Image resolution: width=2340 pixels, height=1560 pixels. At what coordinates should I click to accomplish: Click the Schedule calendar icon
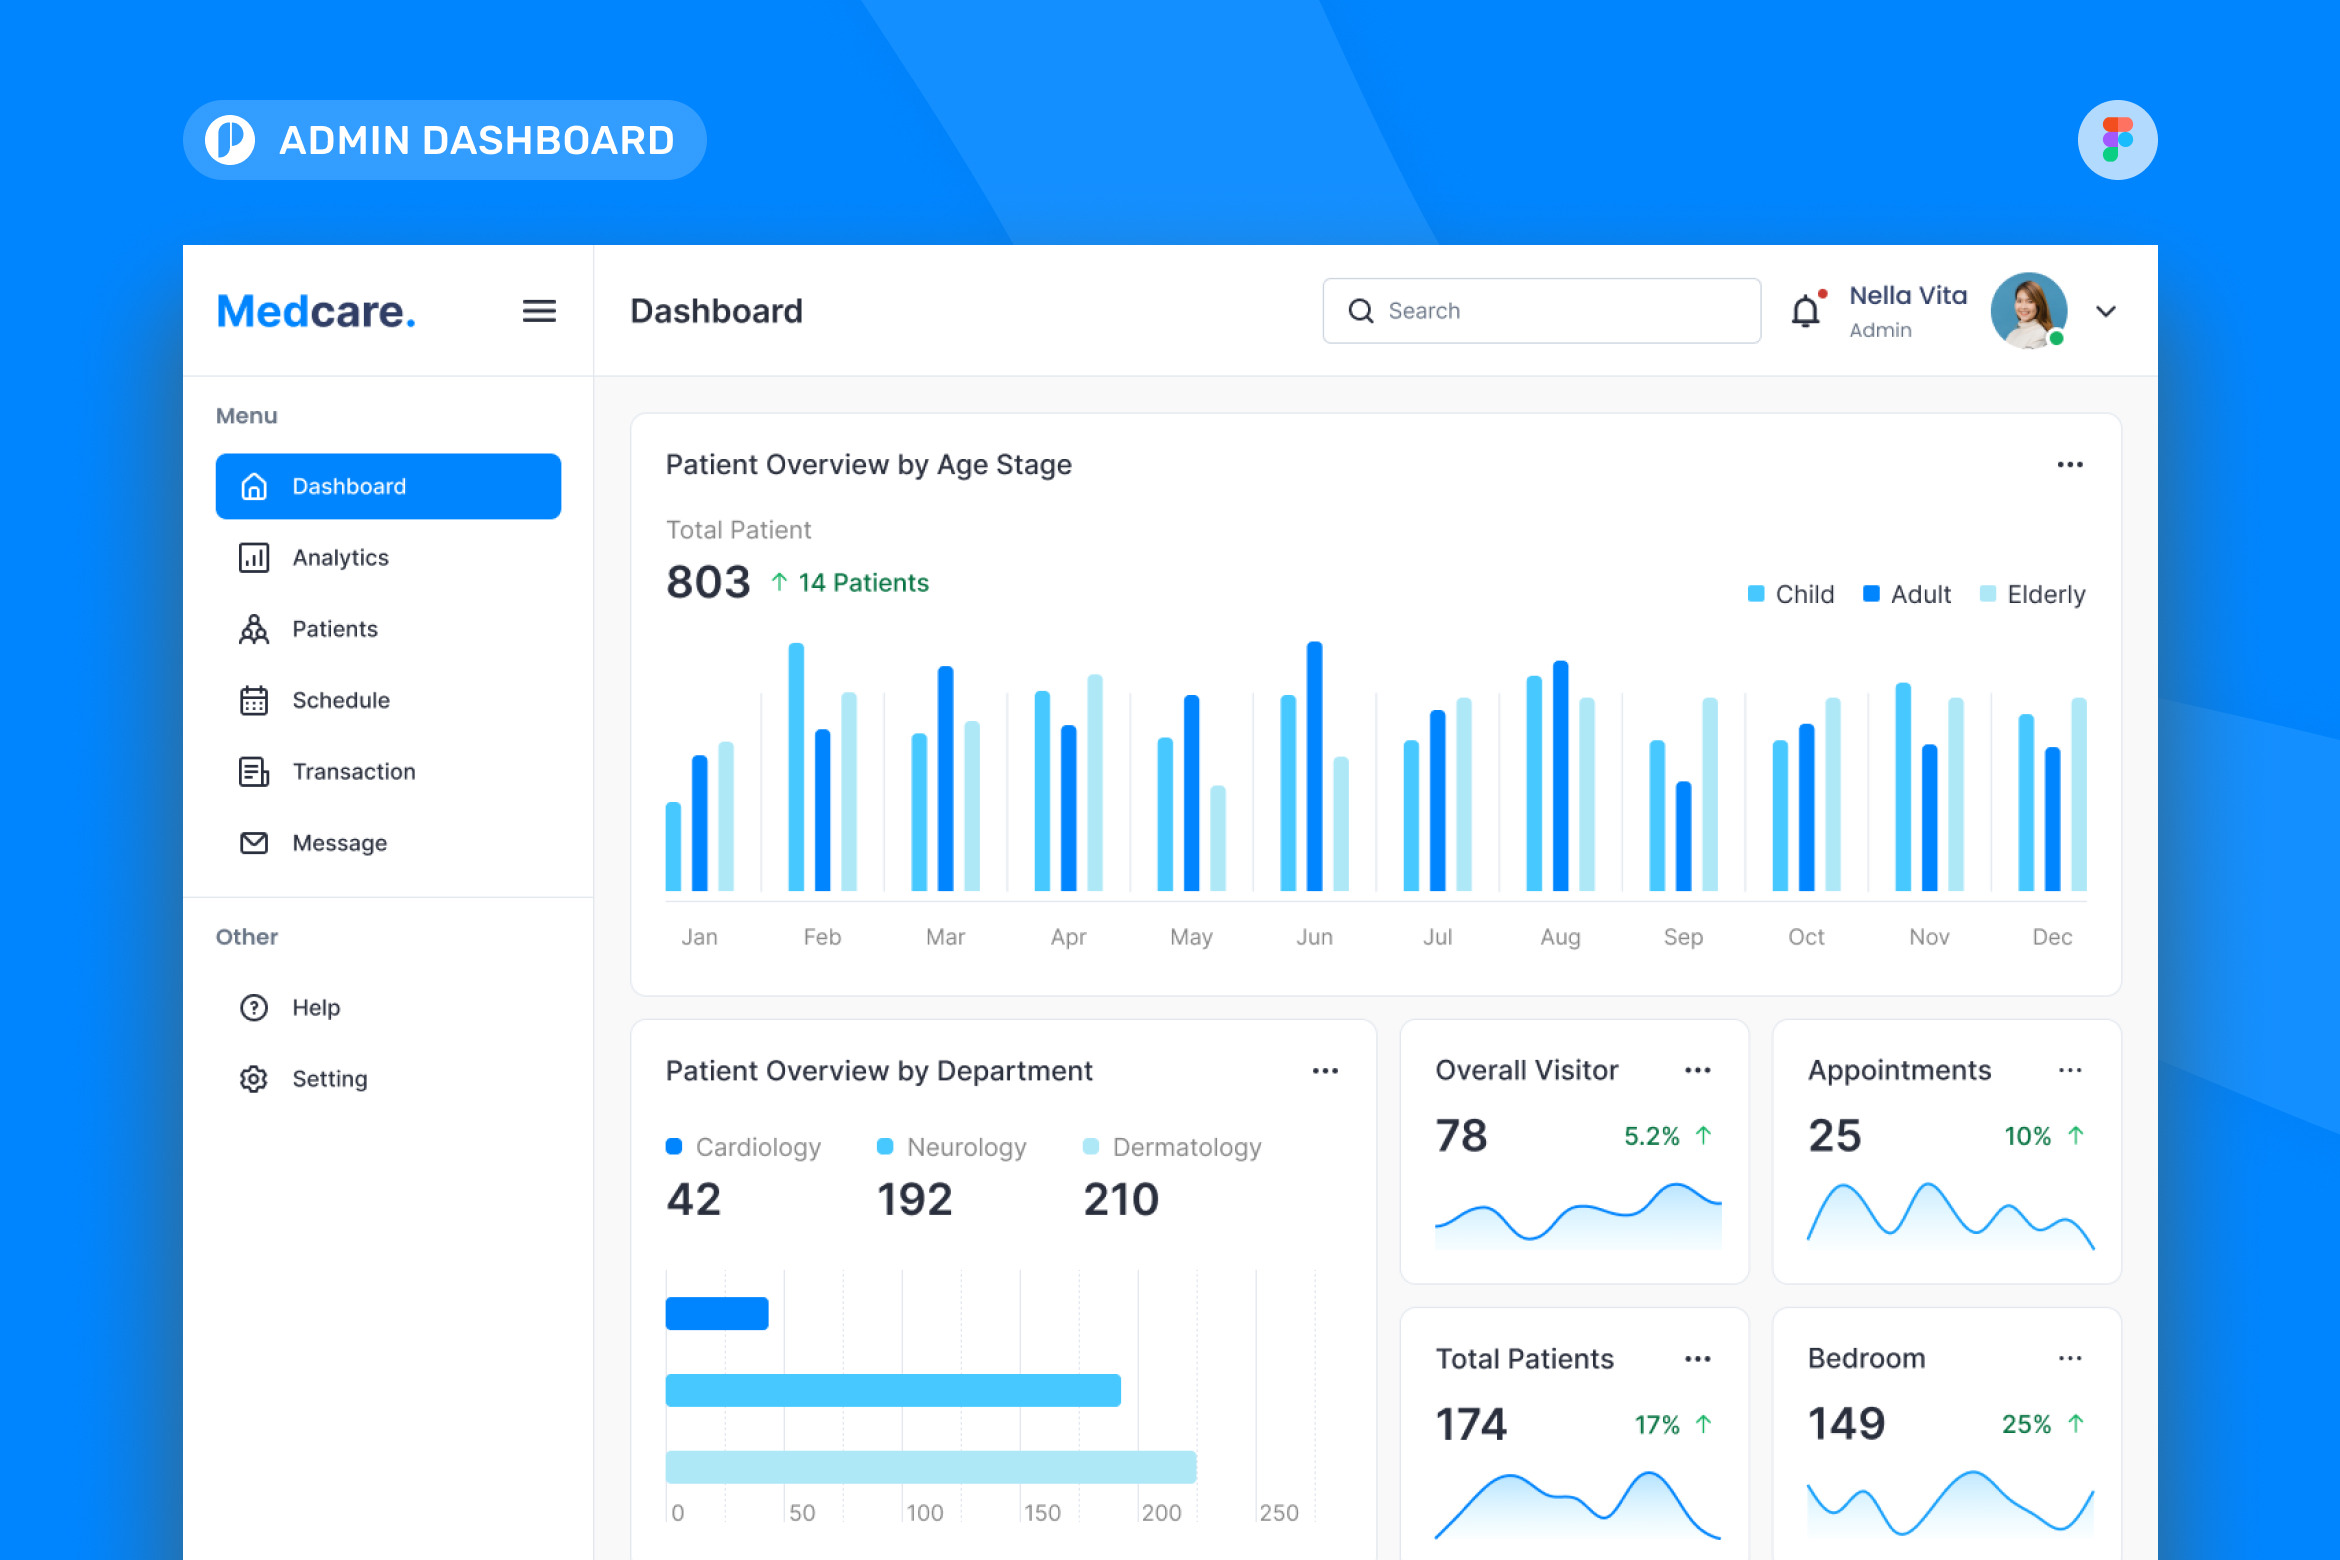(254, 700)
